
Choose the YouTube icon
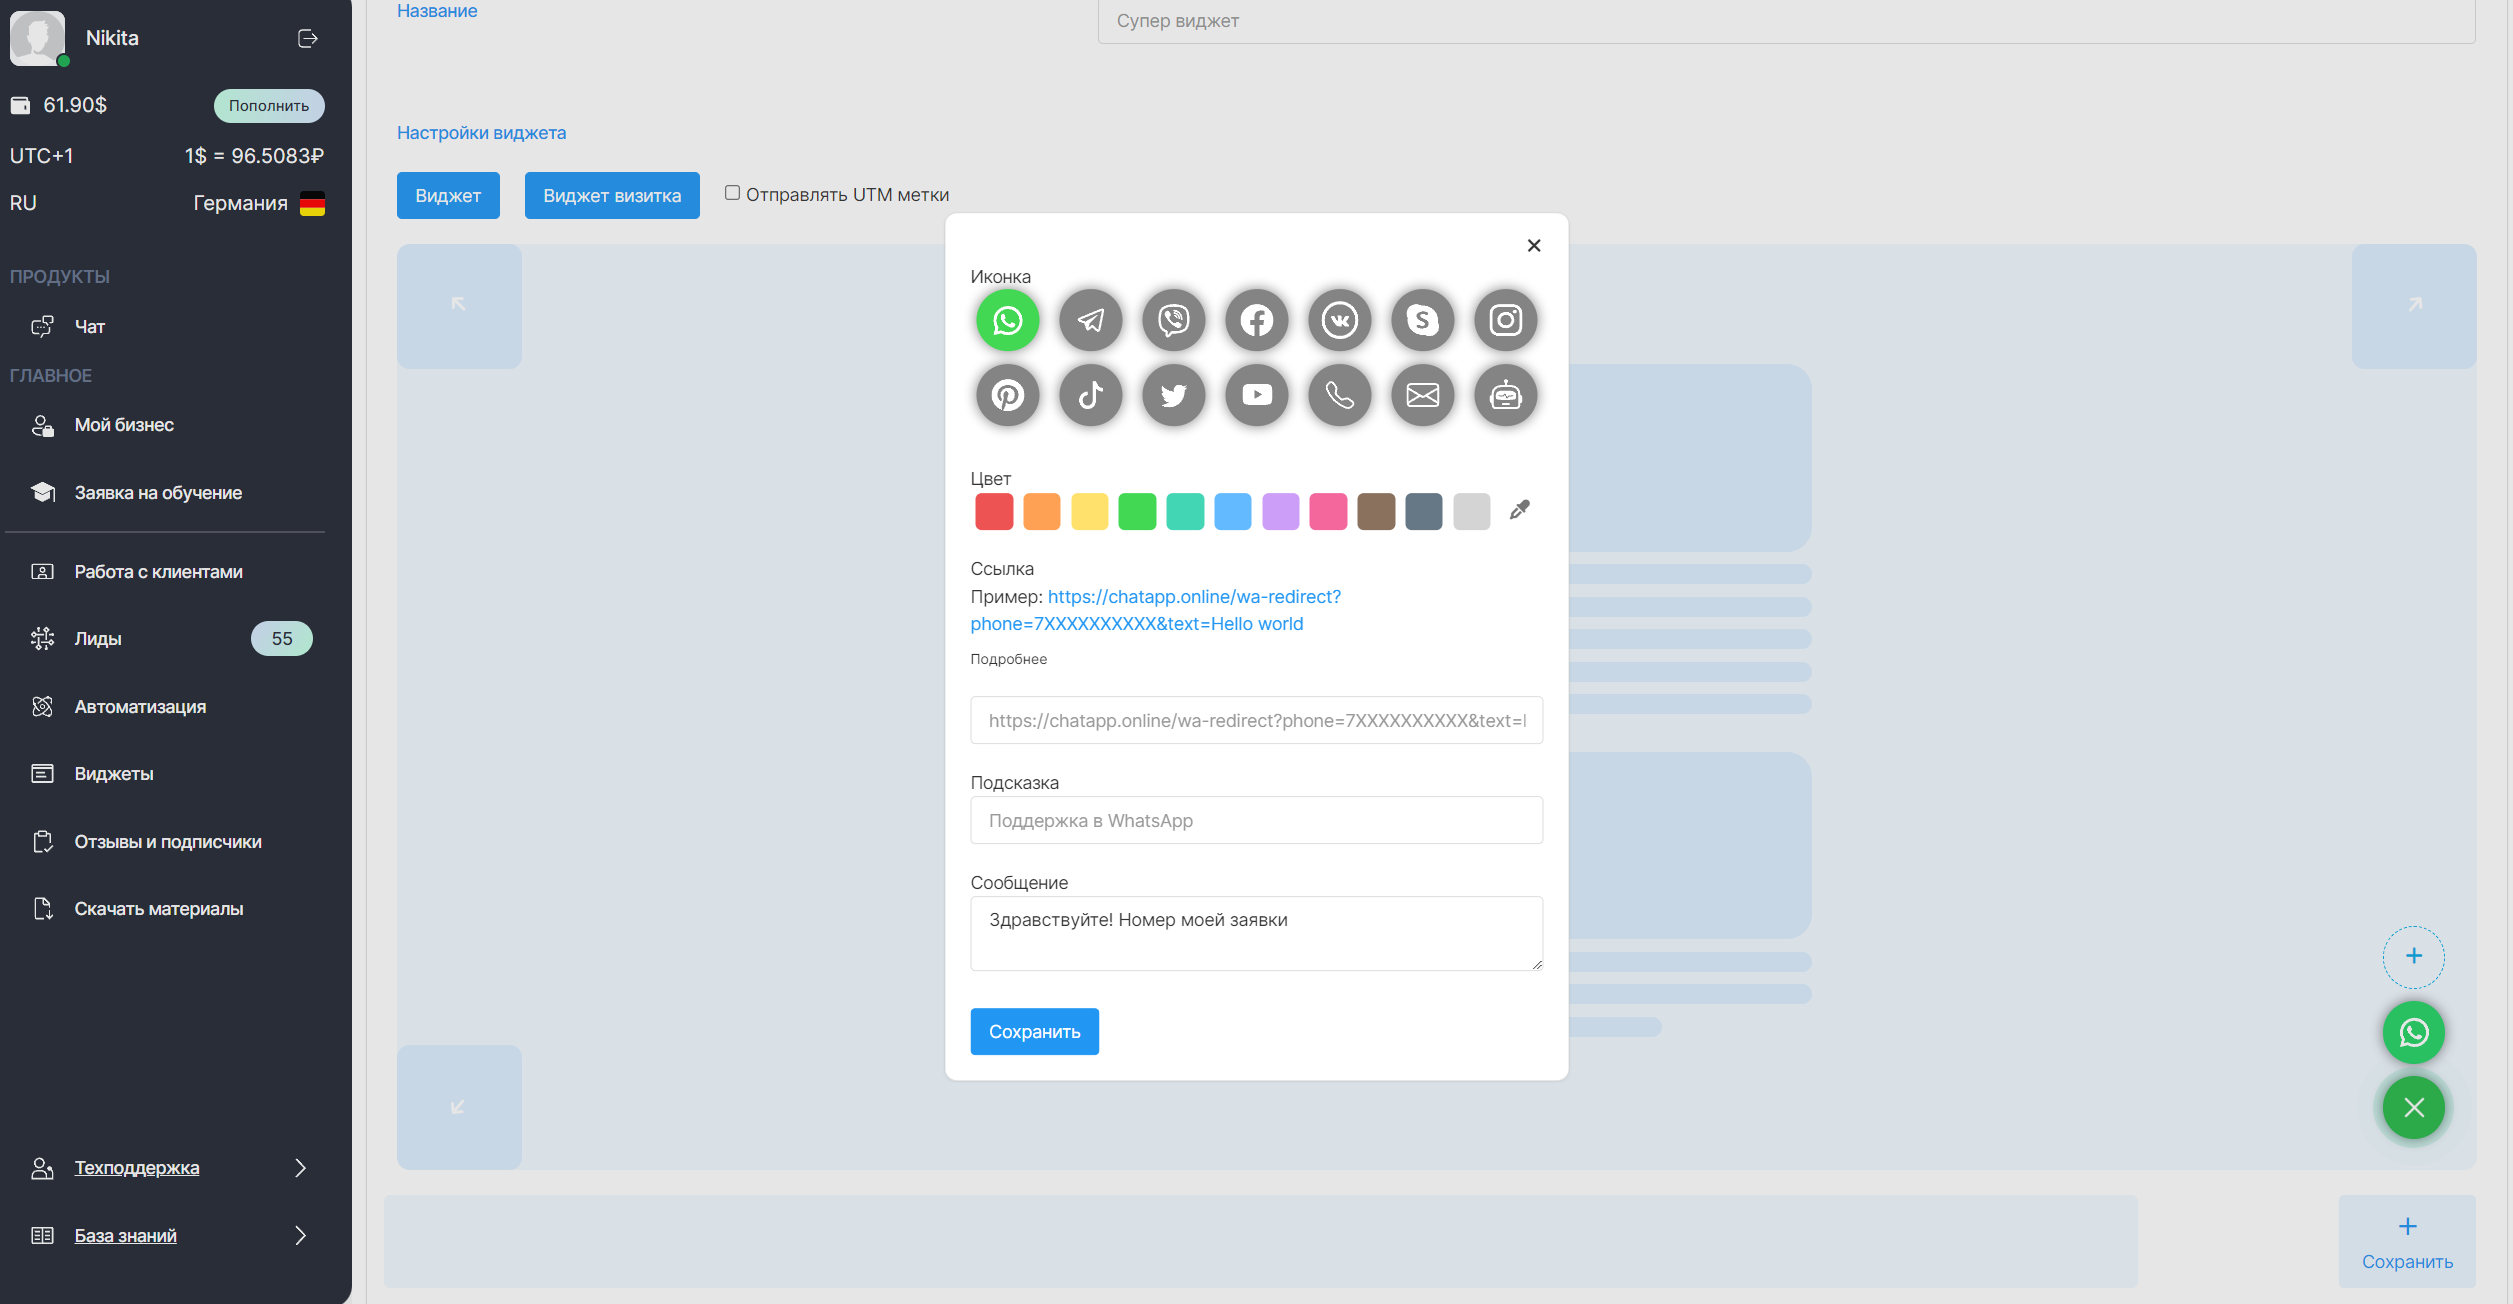pyautogui.click(x=1256, y=395)
